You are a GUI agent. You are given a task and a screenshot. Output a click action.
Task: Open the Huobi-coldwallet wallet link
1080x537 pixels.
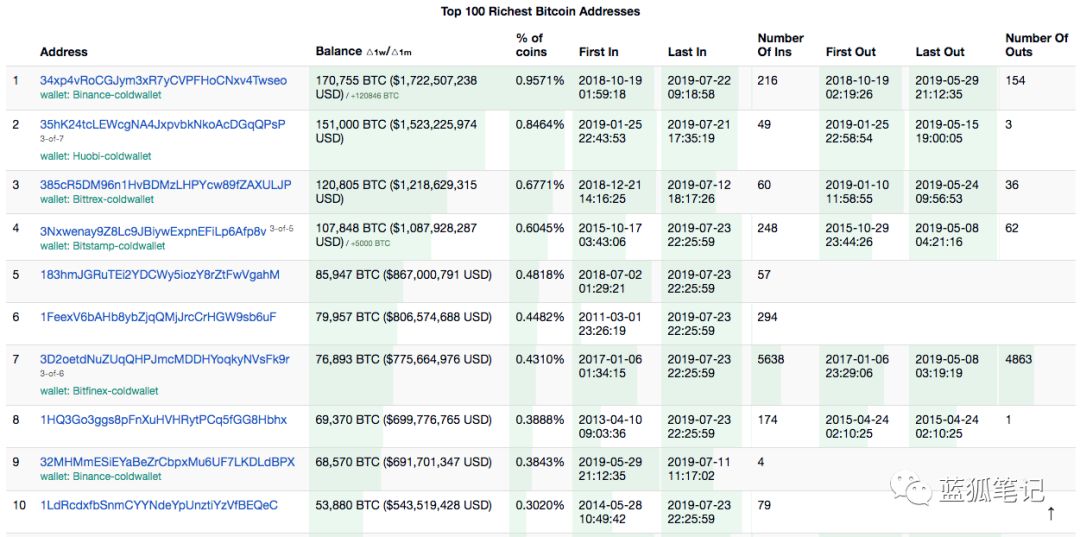(x=112, y=156)
